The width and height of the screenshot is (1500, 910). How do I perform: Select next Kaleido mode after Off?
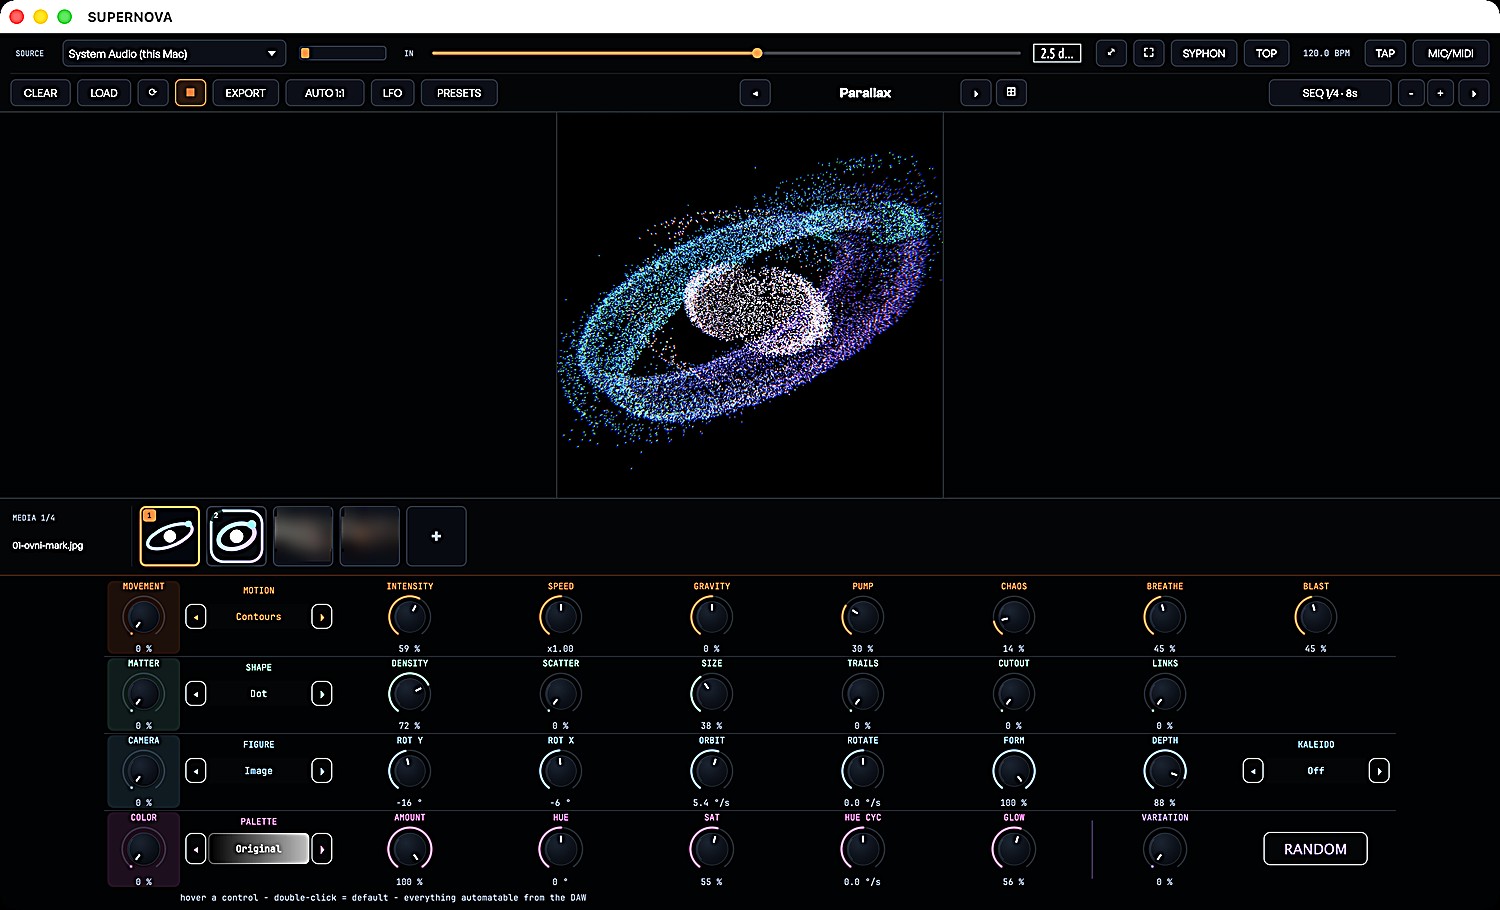(x=1379, y=771)
